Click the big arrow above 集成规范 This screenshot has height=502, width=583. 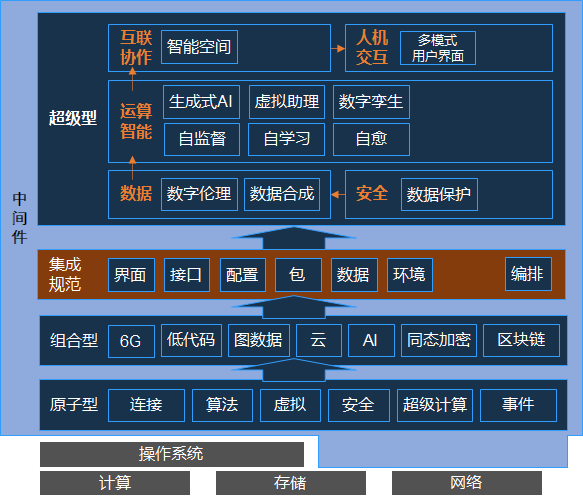point(294,238)
